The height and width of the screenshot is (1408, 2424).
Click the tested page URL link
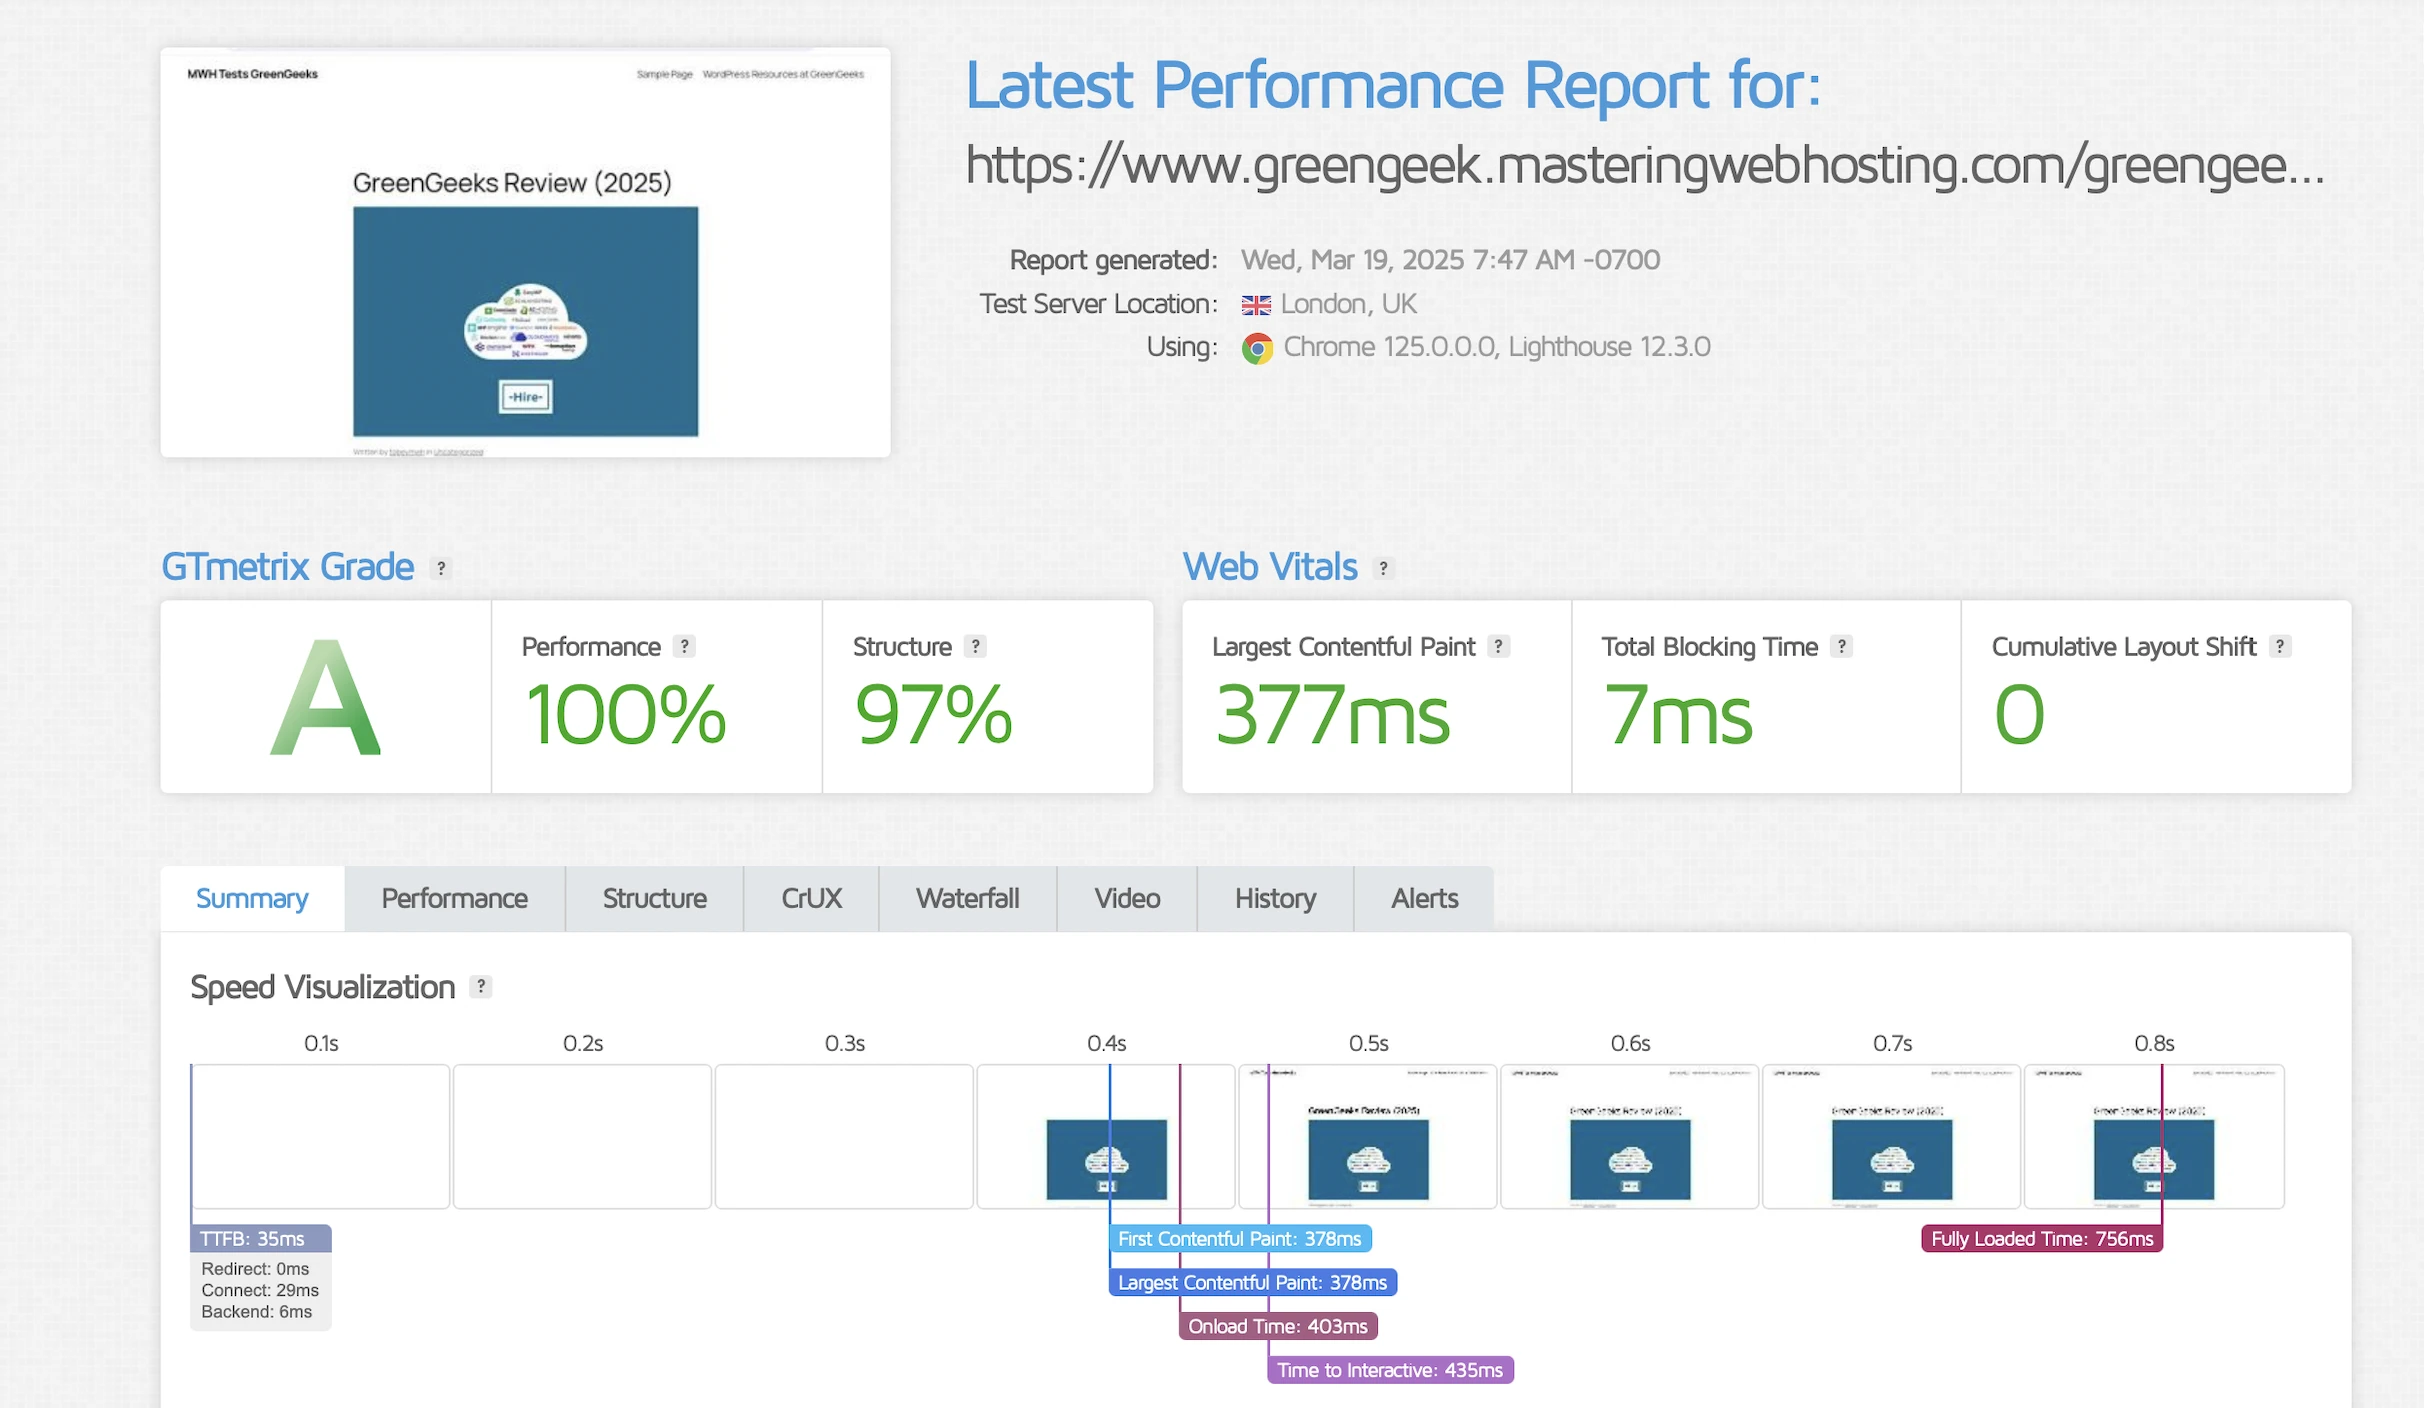click(1644, 165)
